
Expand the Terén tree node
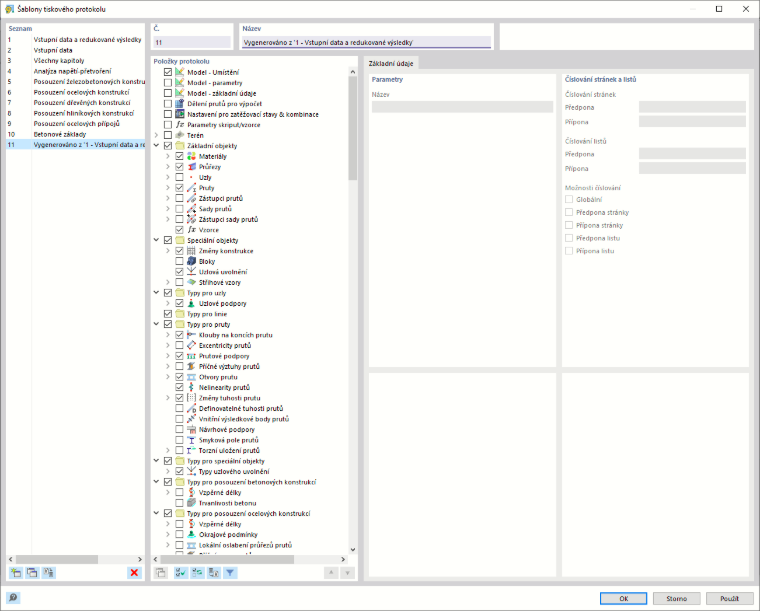pyautogui.click(x=157, y=135)
